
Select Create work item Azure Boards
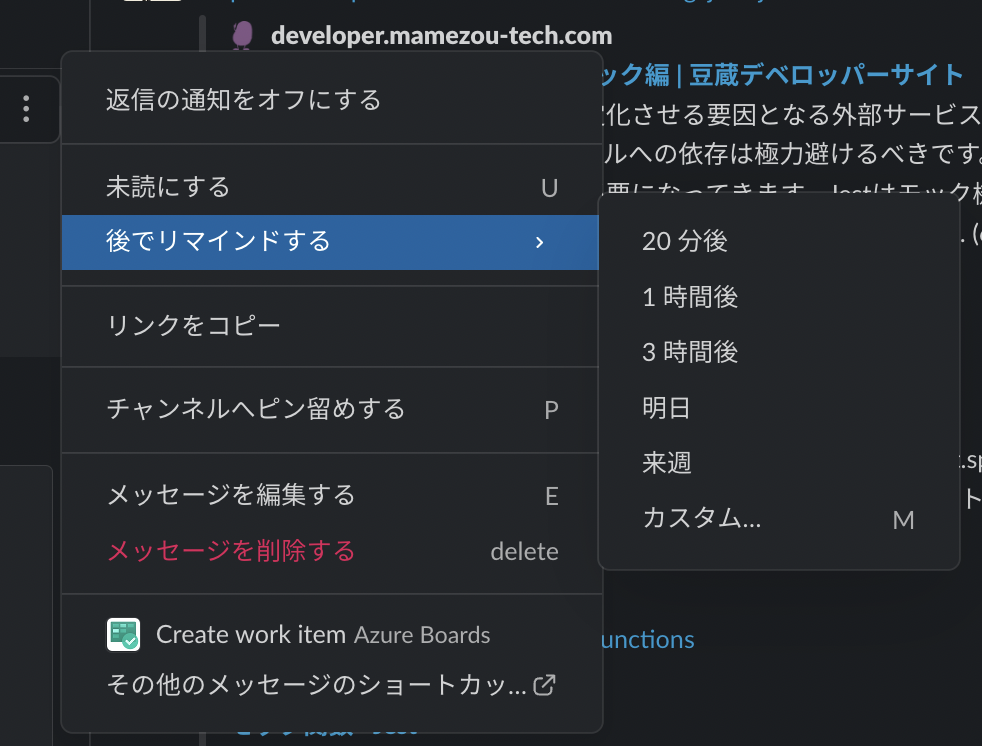pyautogui.click(x=330, y=635)
